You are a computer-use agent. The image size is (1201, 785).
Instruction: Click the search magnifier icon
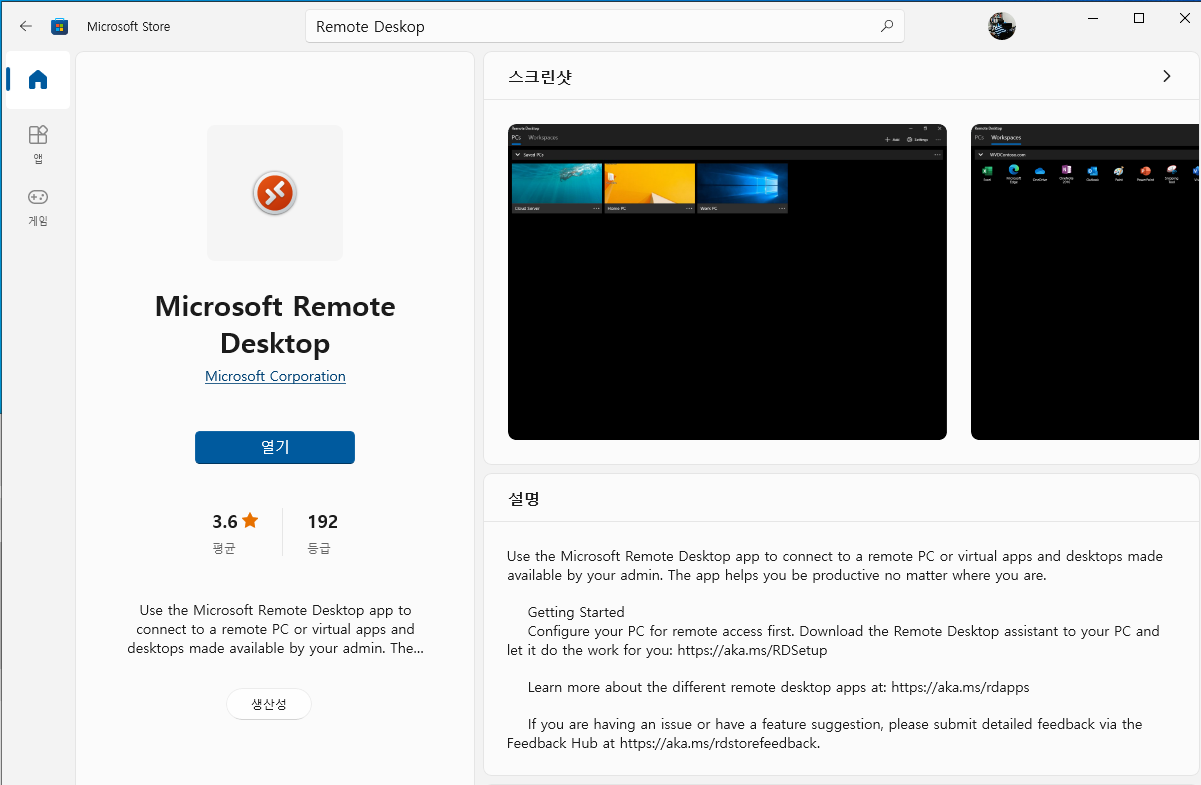click(886, 27)
